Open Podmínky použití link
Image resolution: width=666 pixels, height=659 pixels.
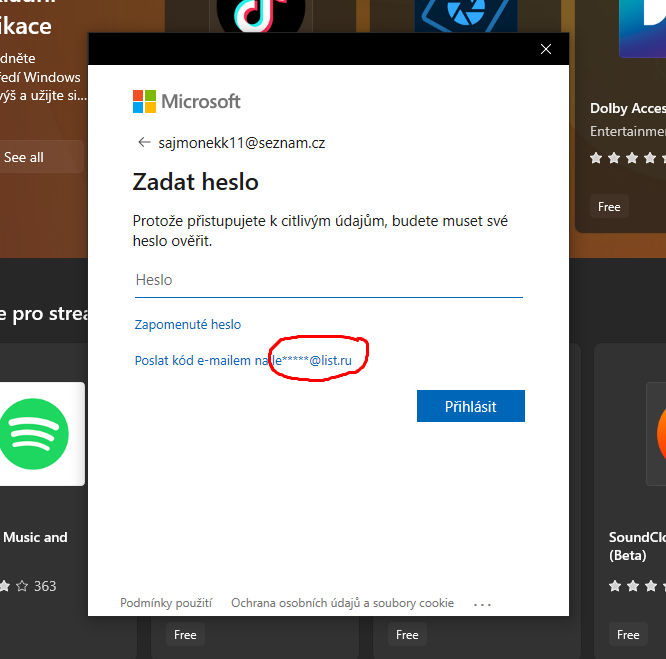pos(166,603)
